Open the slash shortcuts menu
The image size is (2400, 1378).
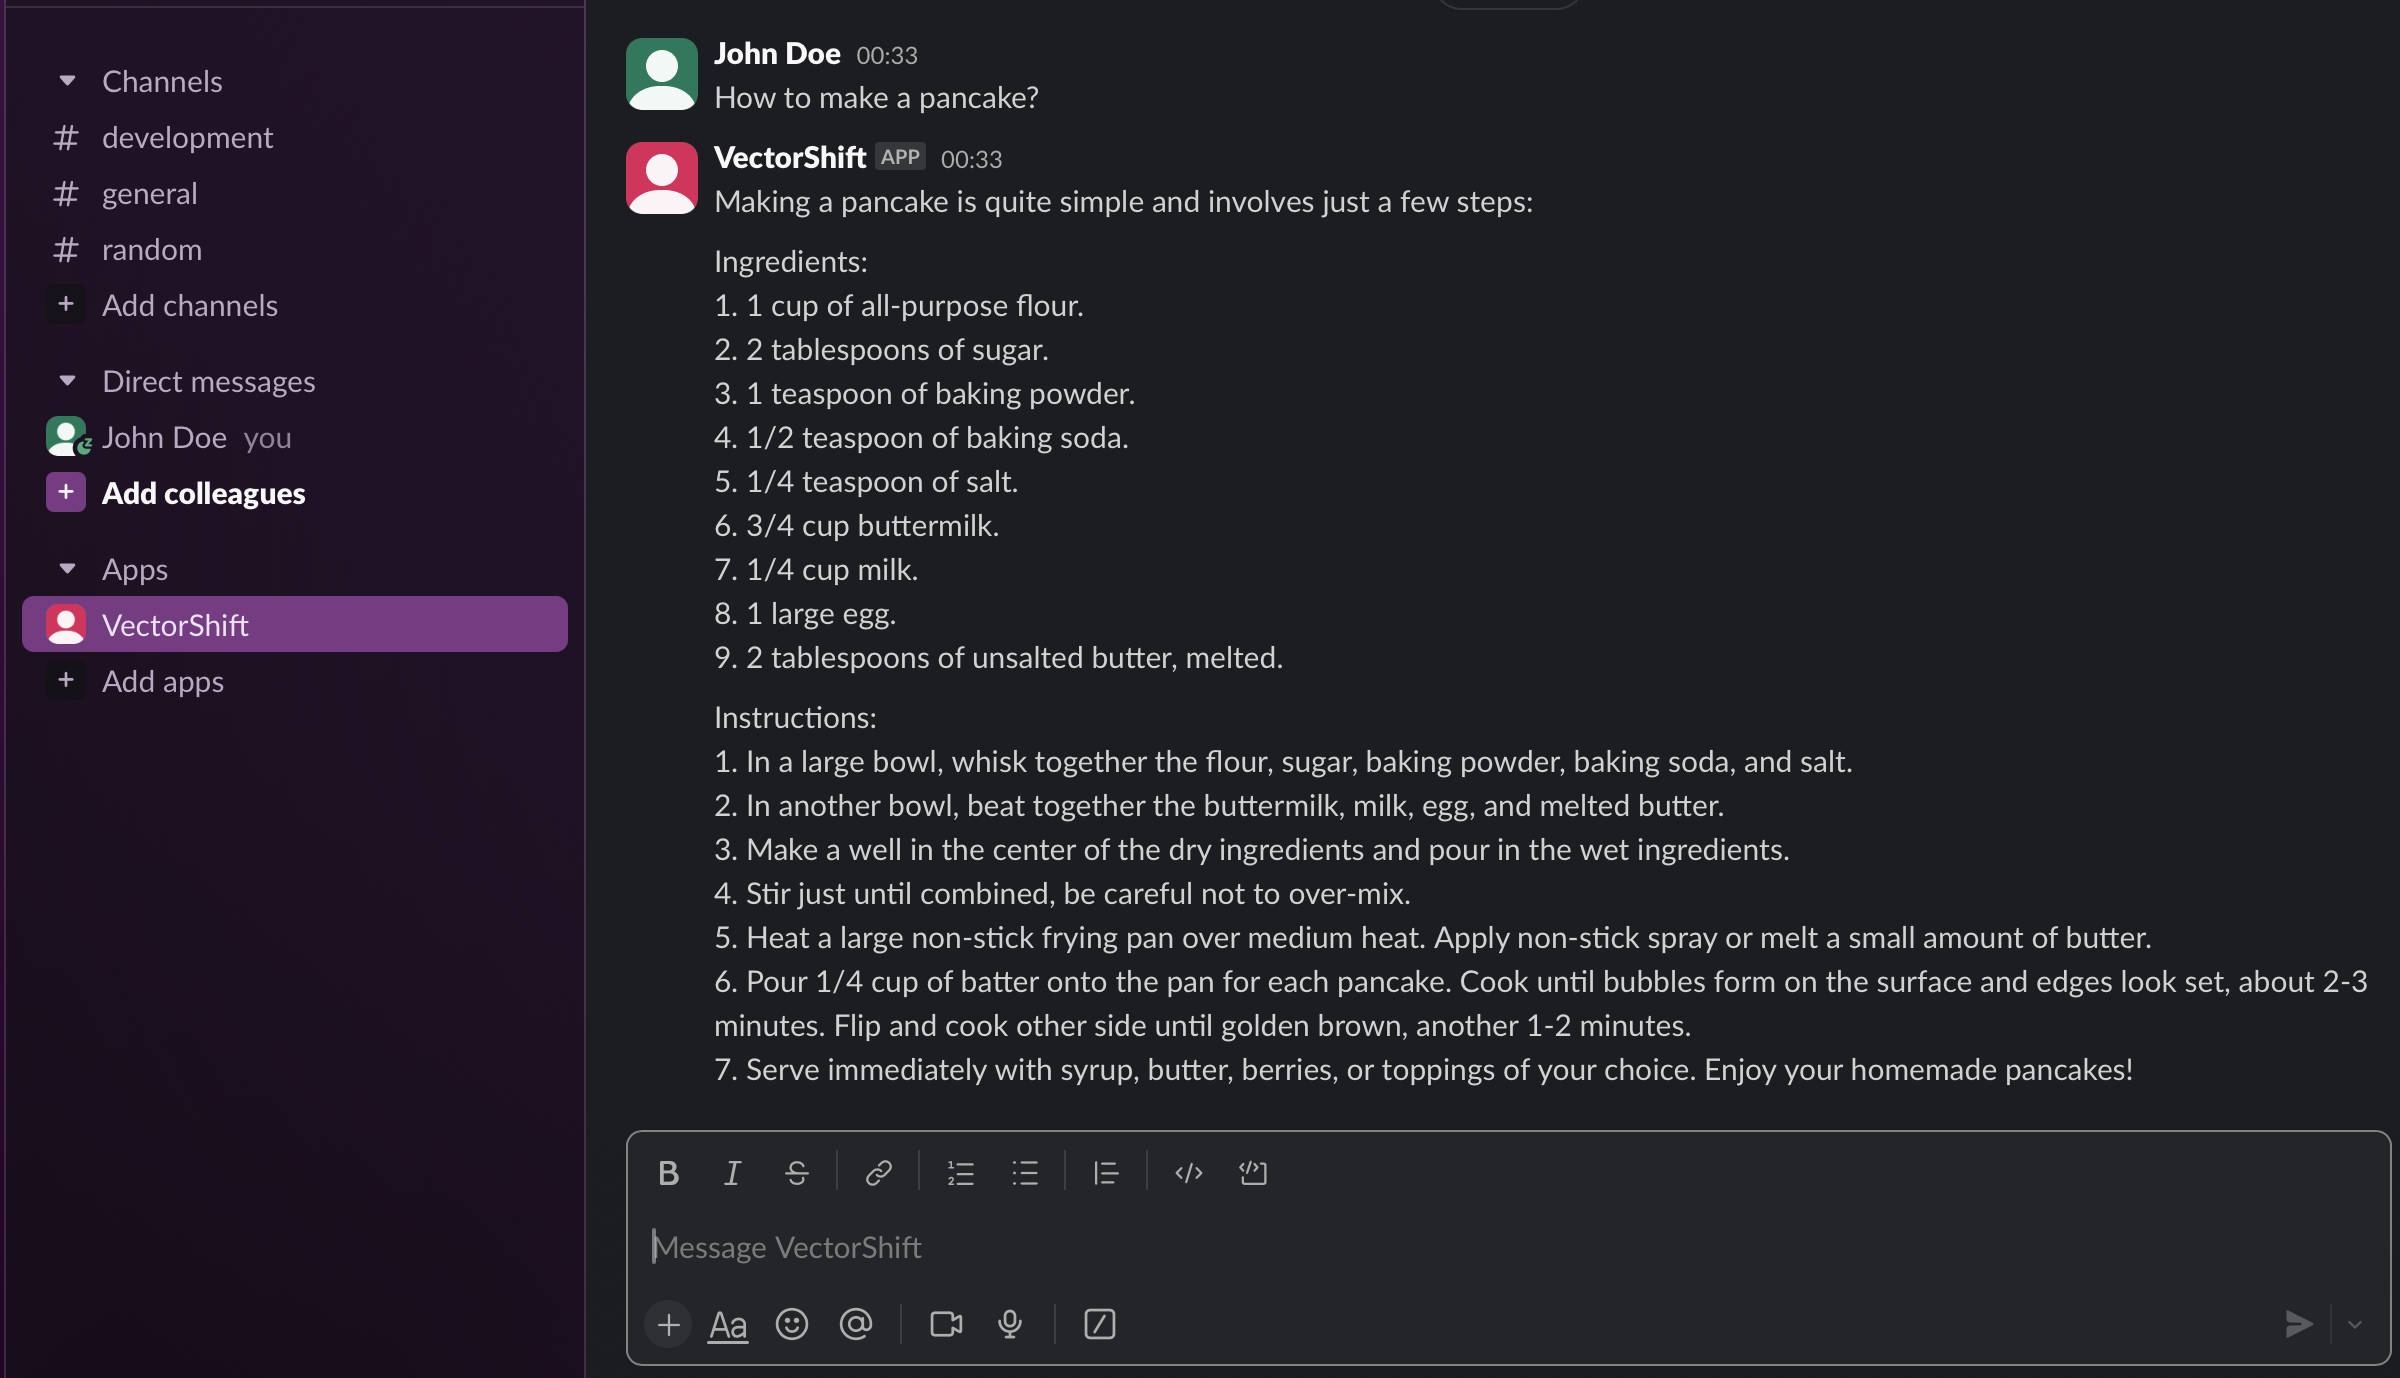click(1098, 1324)
